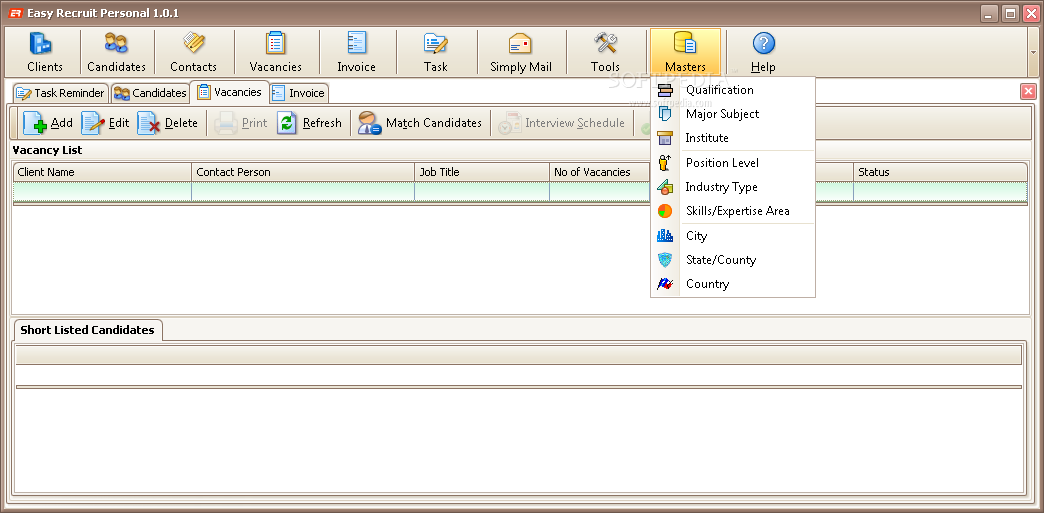Screen dimensions: 1044x513
Task: Open the Contacts module
Action: click(193, 53)
